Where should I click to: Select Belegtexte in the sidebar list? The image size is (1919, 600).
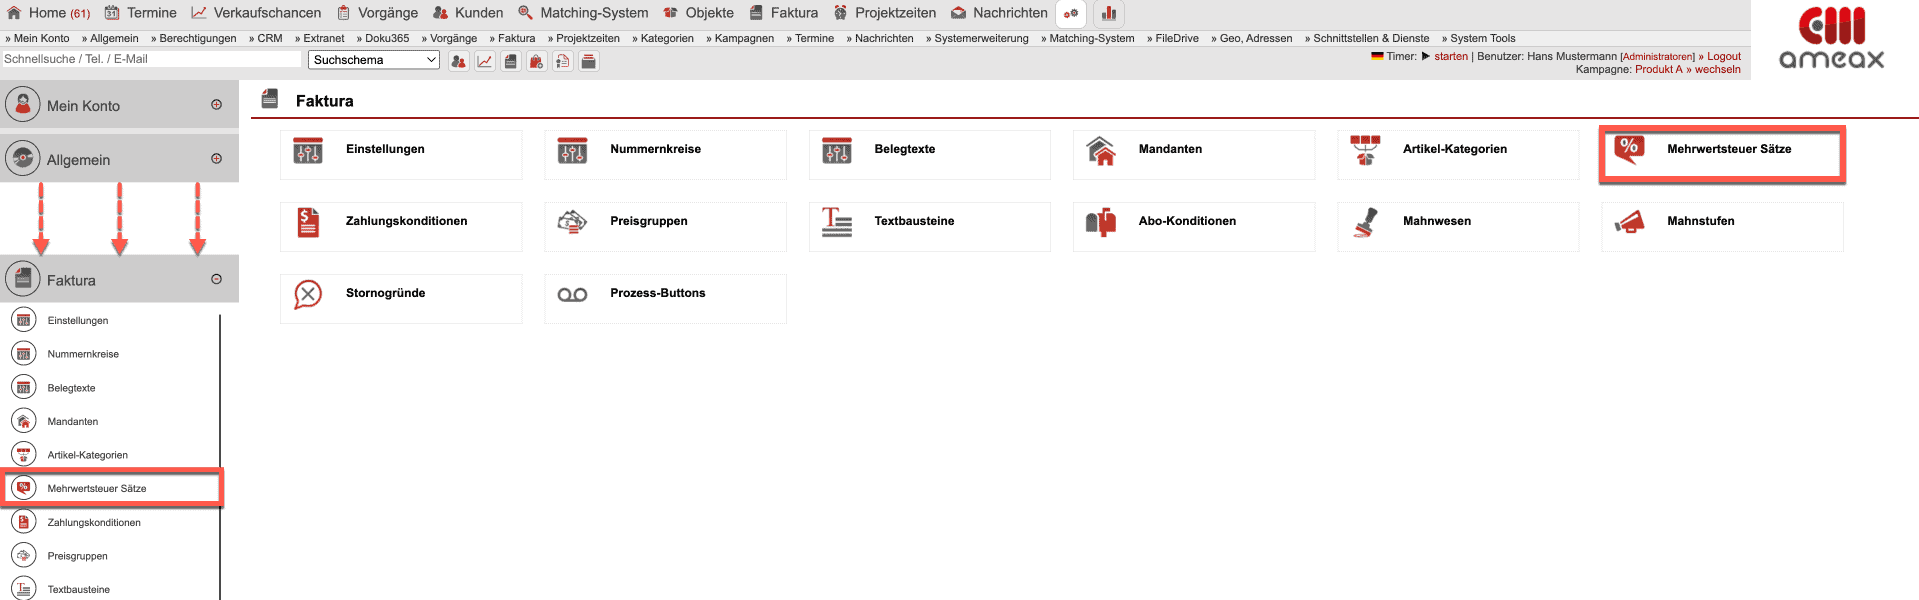[x=71, y=388]
